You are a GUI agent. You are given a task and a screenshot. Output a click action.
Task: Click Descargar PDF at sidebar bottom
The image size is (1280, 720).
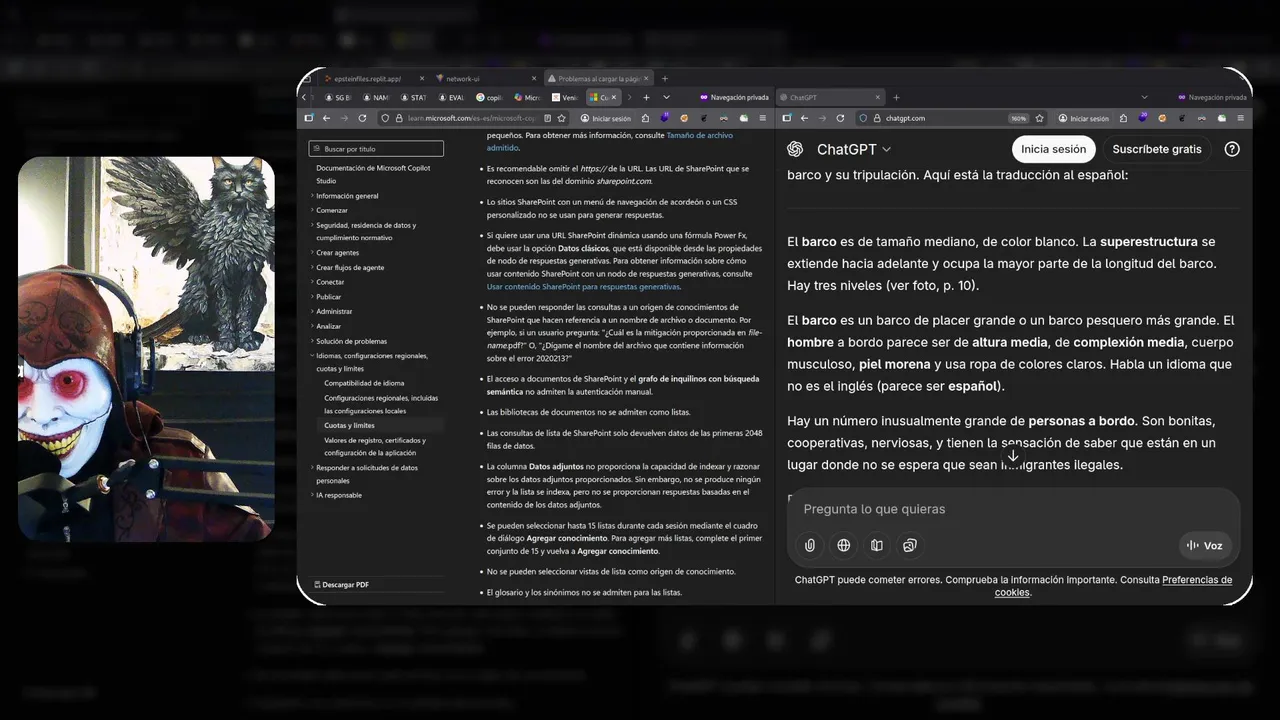tap(341, 584)
